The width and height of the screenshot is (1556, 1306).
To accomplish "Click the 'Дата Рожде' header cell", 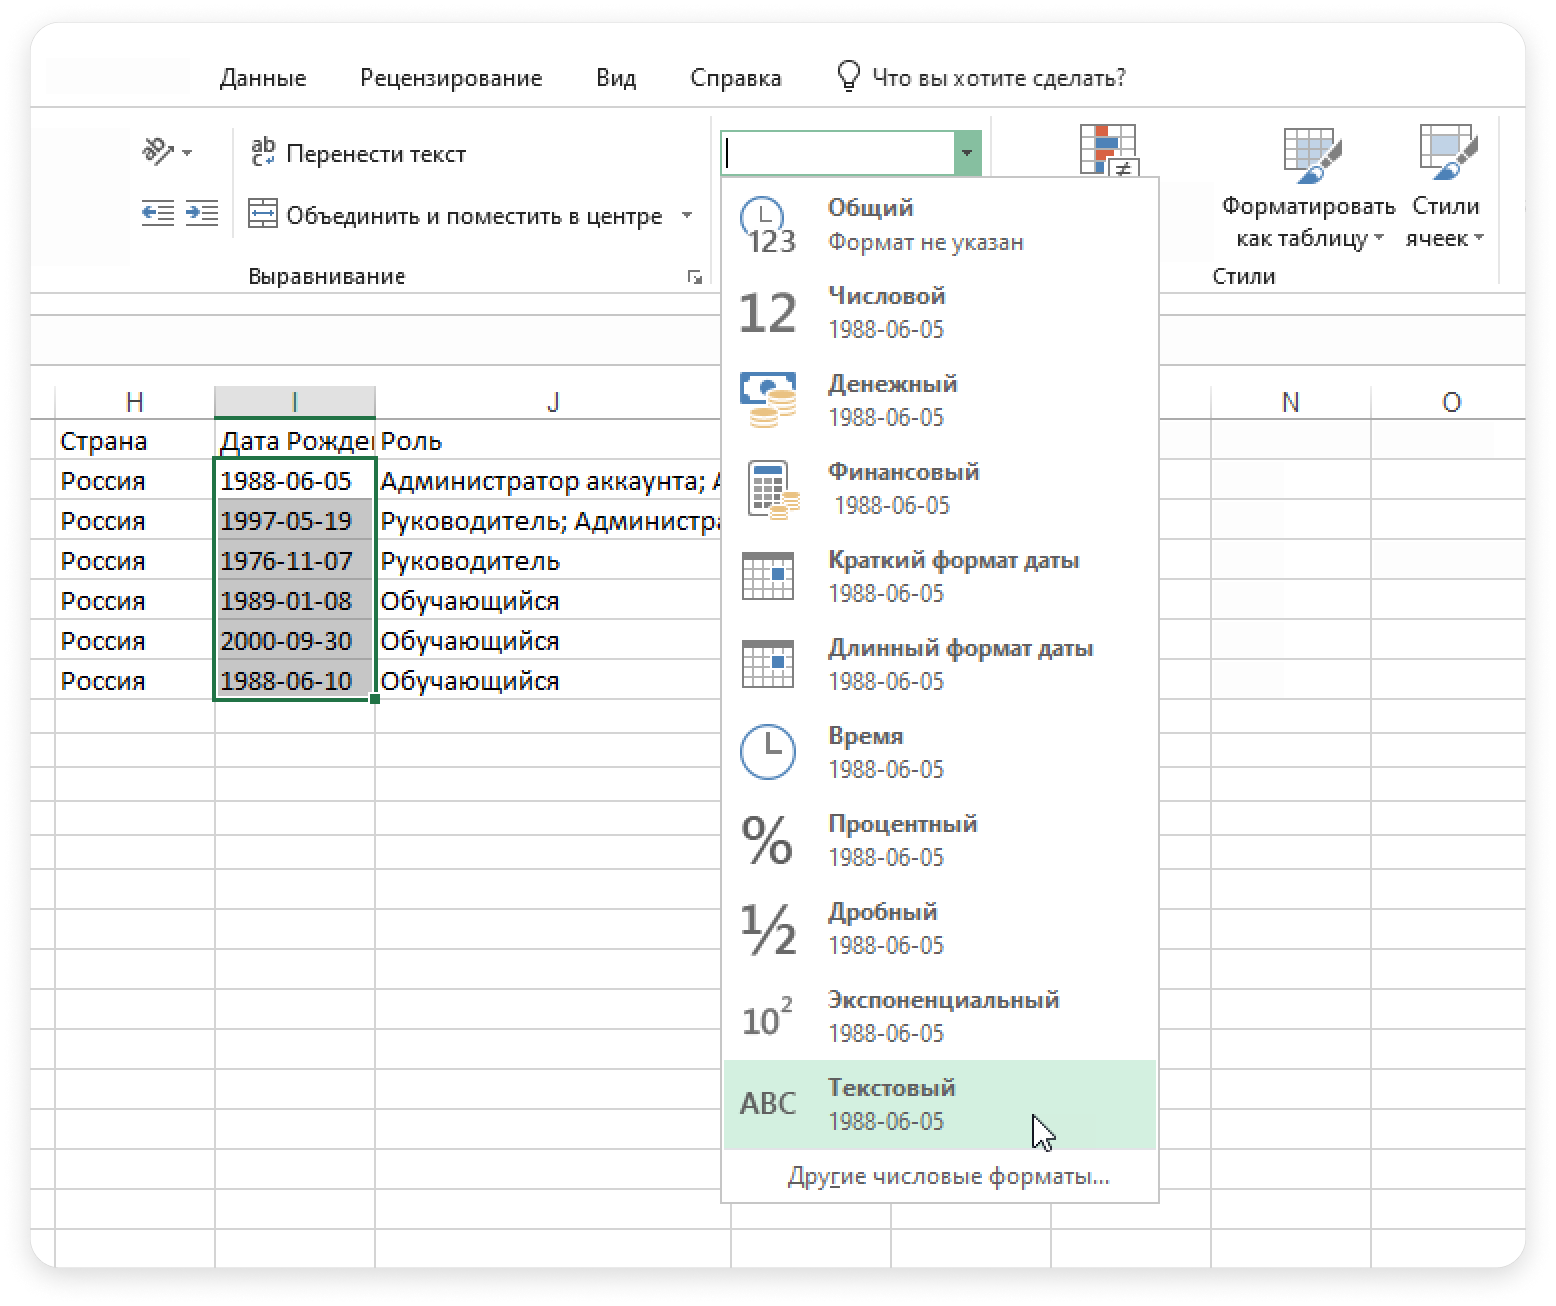I will point(295,440).
